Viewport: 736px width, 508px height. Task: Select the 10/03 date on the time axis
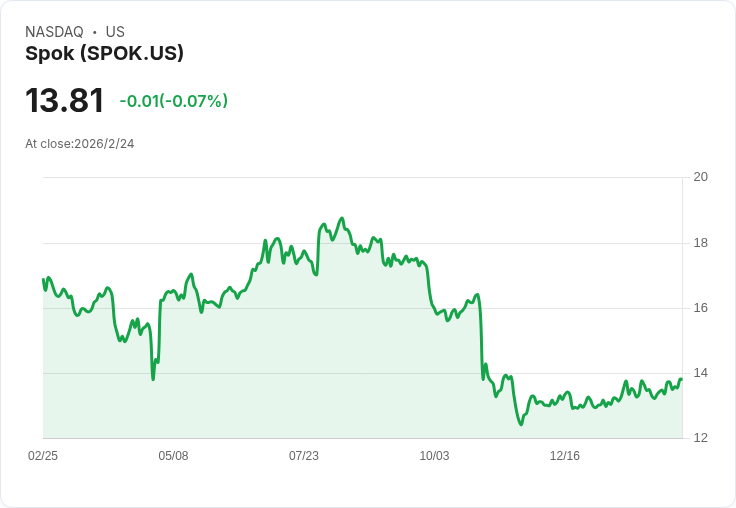coord(434,456)
